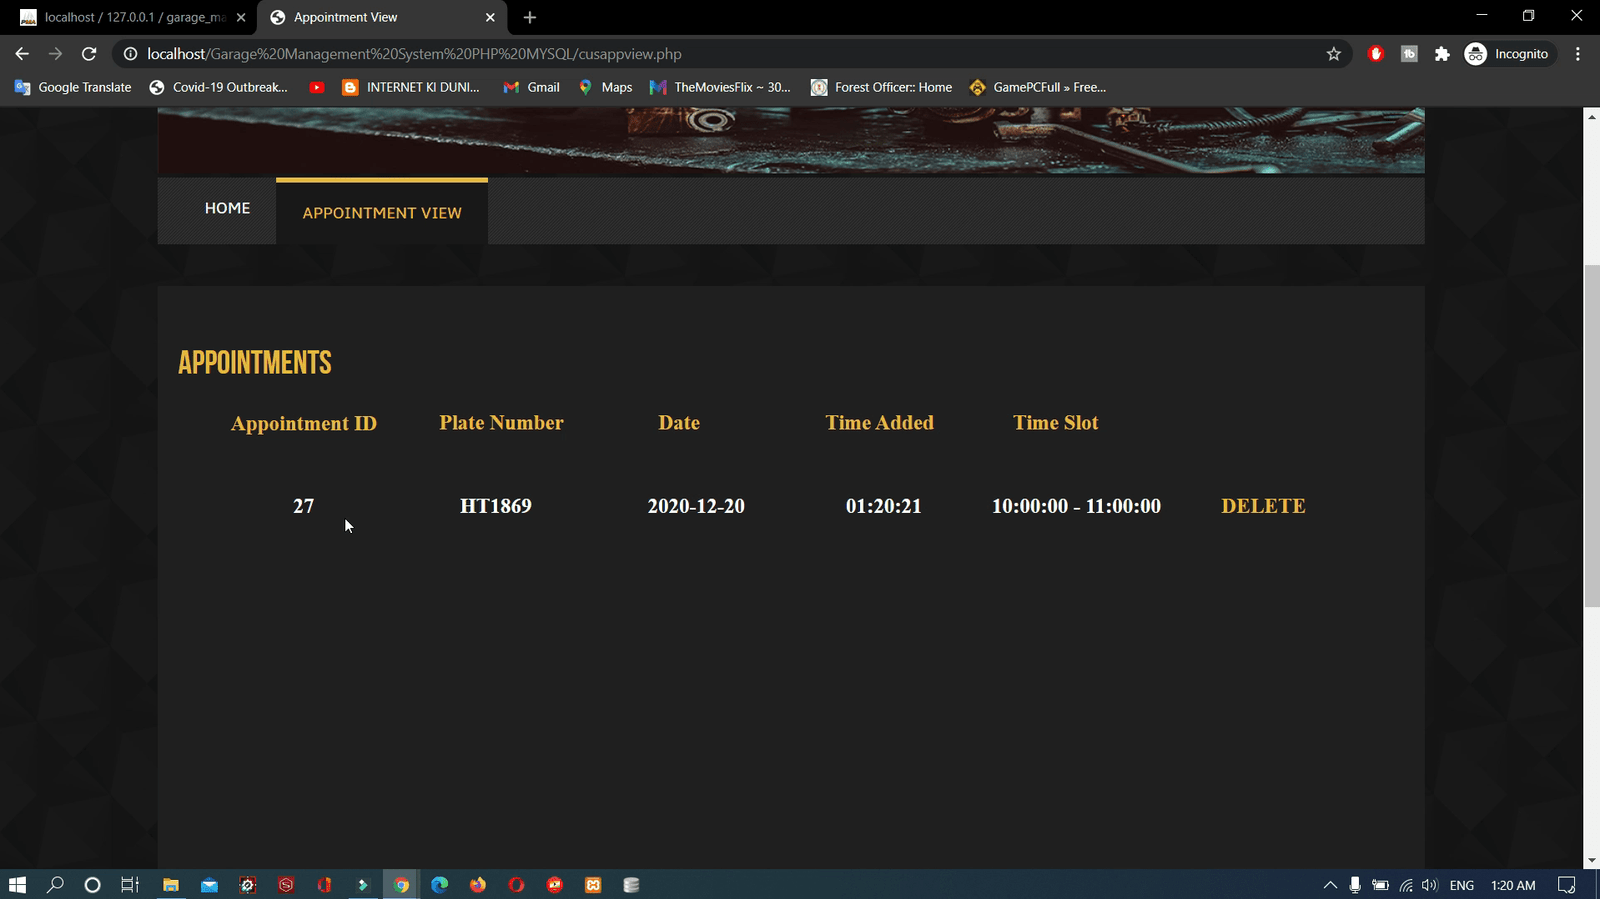1600x899 pixels.
Task: Open the Chrome extensions puzzle icon
Action: click(x=1441, y=54)
